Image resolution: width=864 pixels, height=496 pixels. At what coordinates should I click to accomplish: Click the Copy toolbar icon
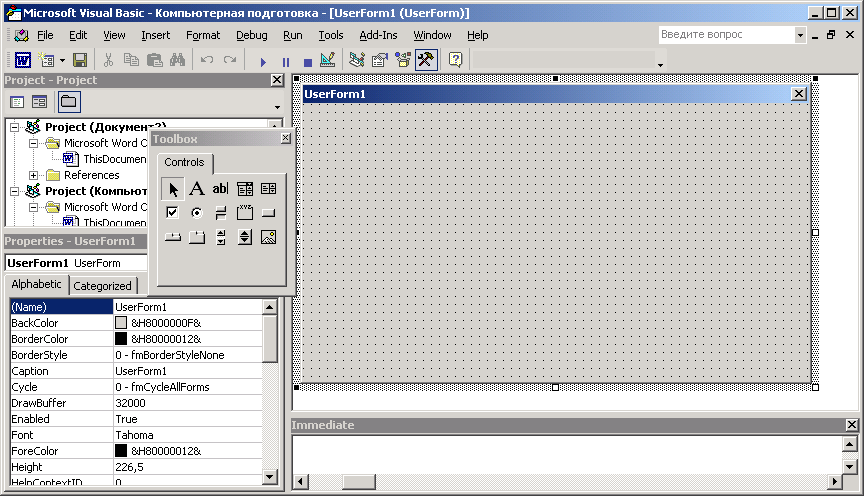(131, 60)
